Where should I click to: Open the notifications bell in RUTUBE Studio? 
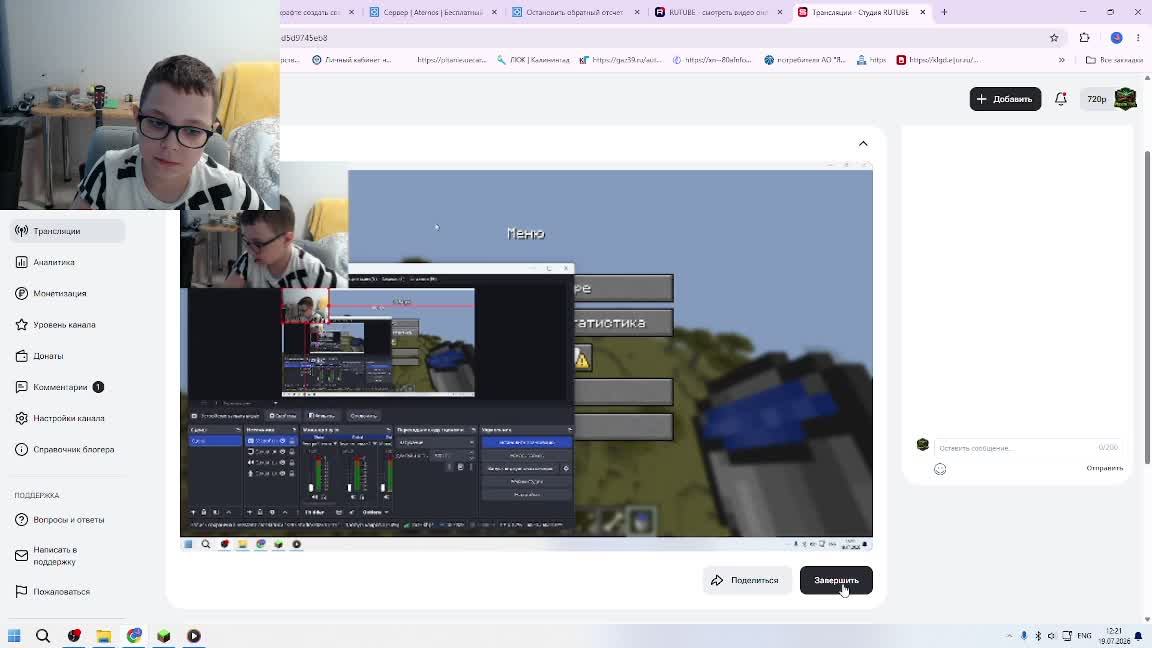[x=1060, y=98]
